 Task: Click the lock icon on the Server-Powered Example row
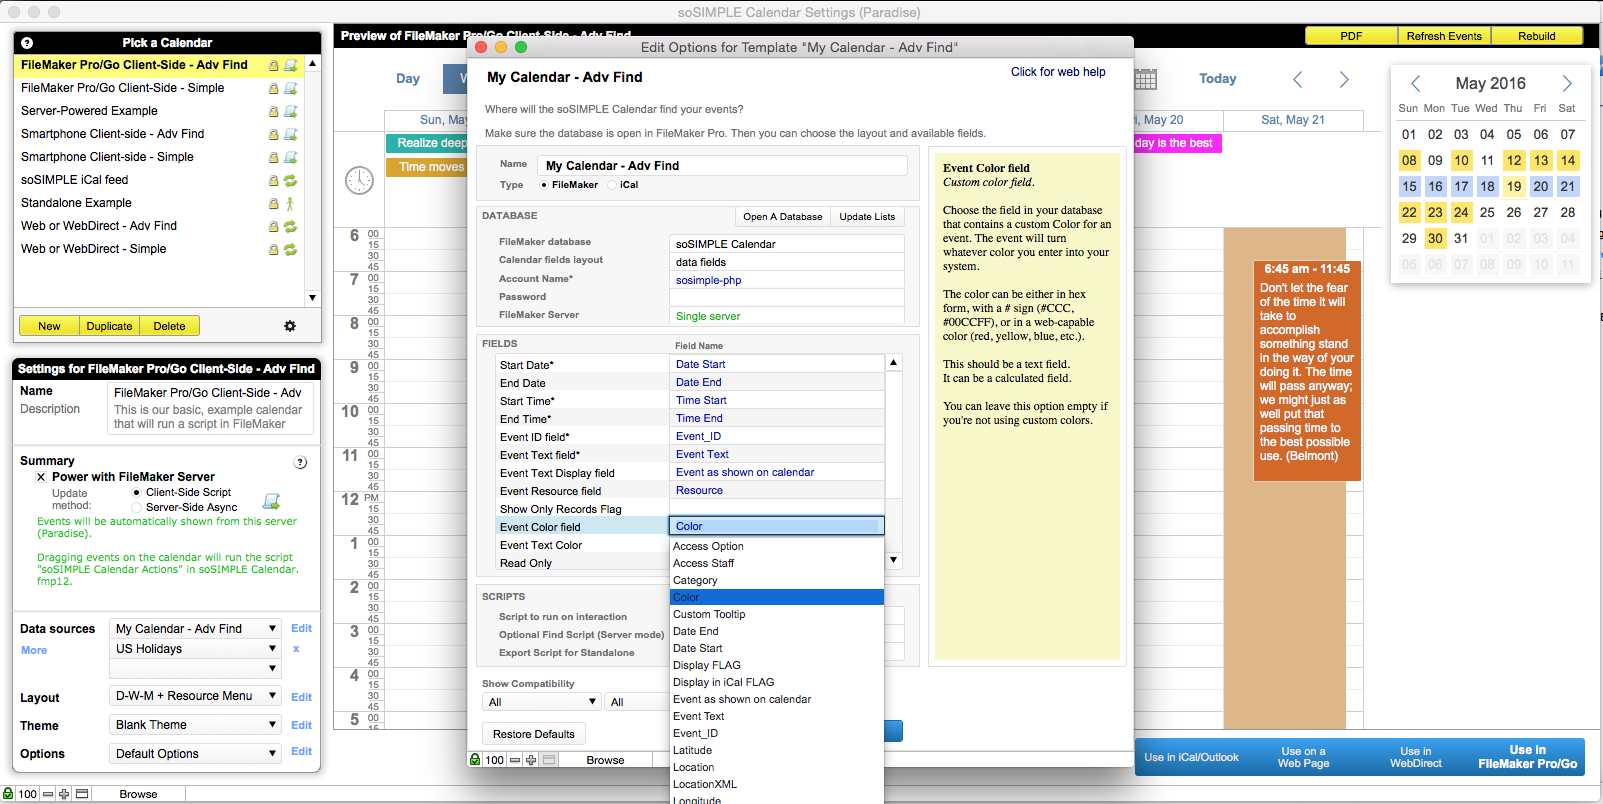coord(273,111)
